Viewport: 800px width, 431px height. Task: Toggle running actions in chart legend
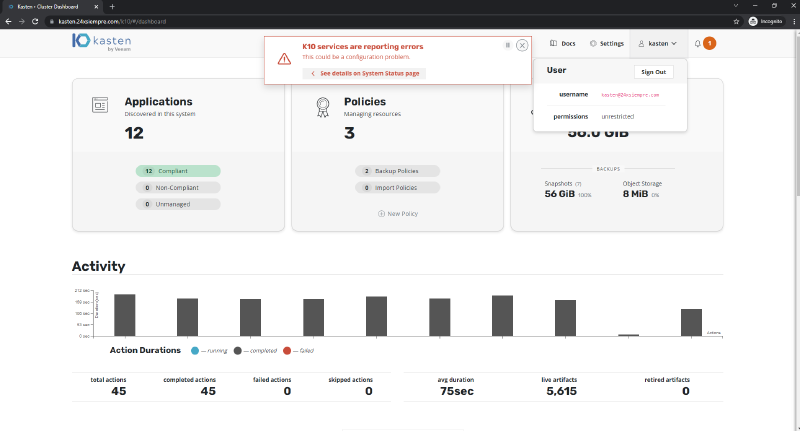tap(209, 350)
